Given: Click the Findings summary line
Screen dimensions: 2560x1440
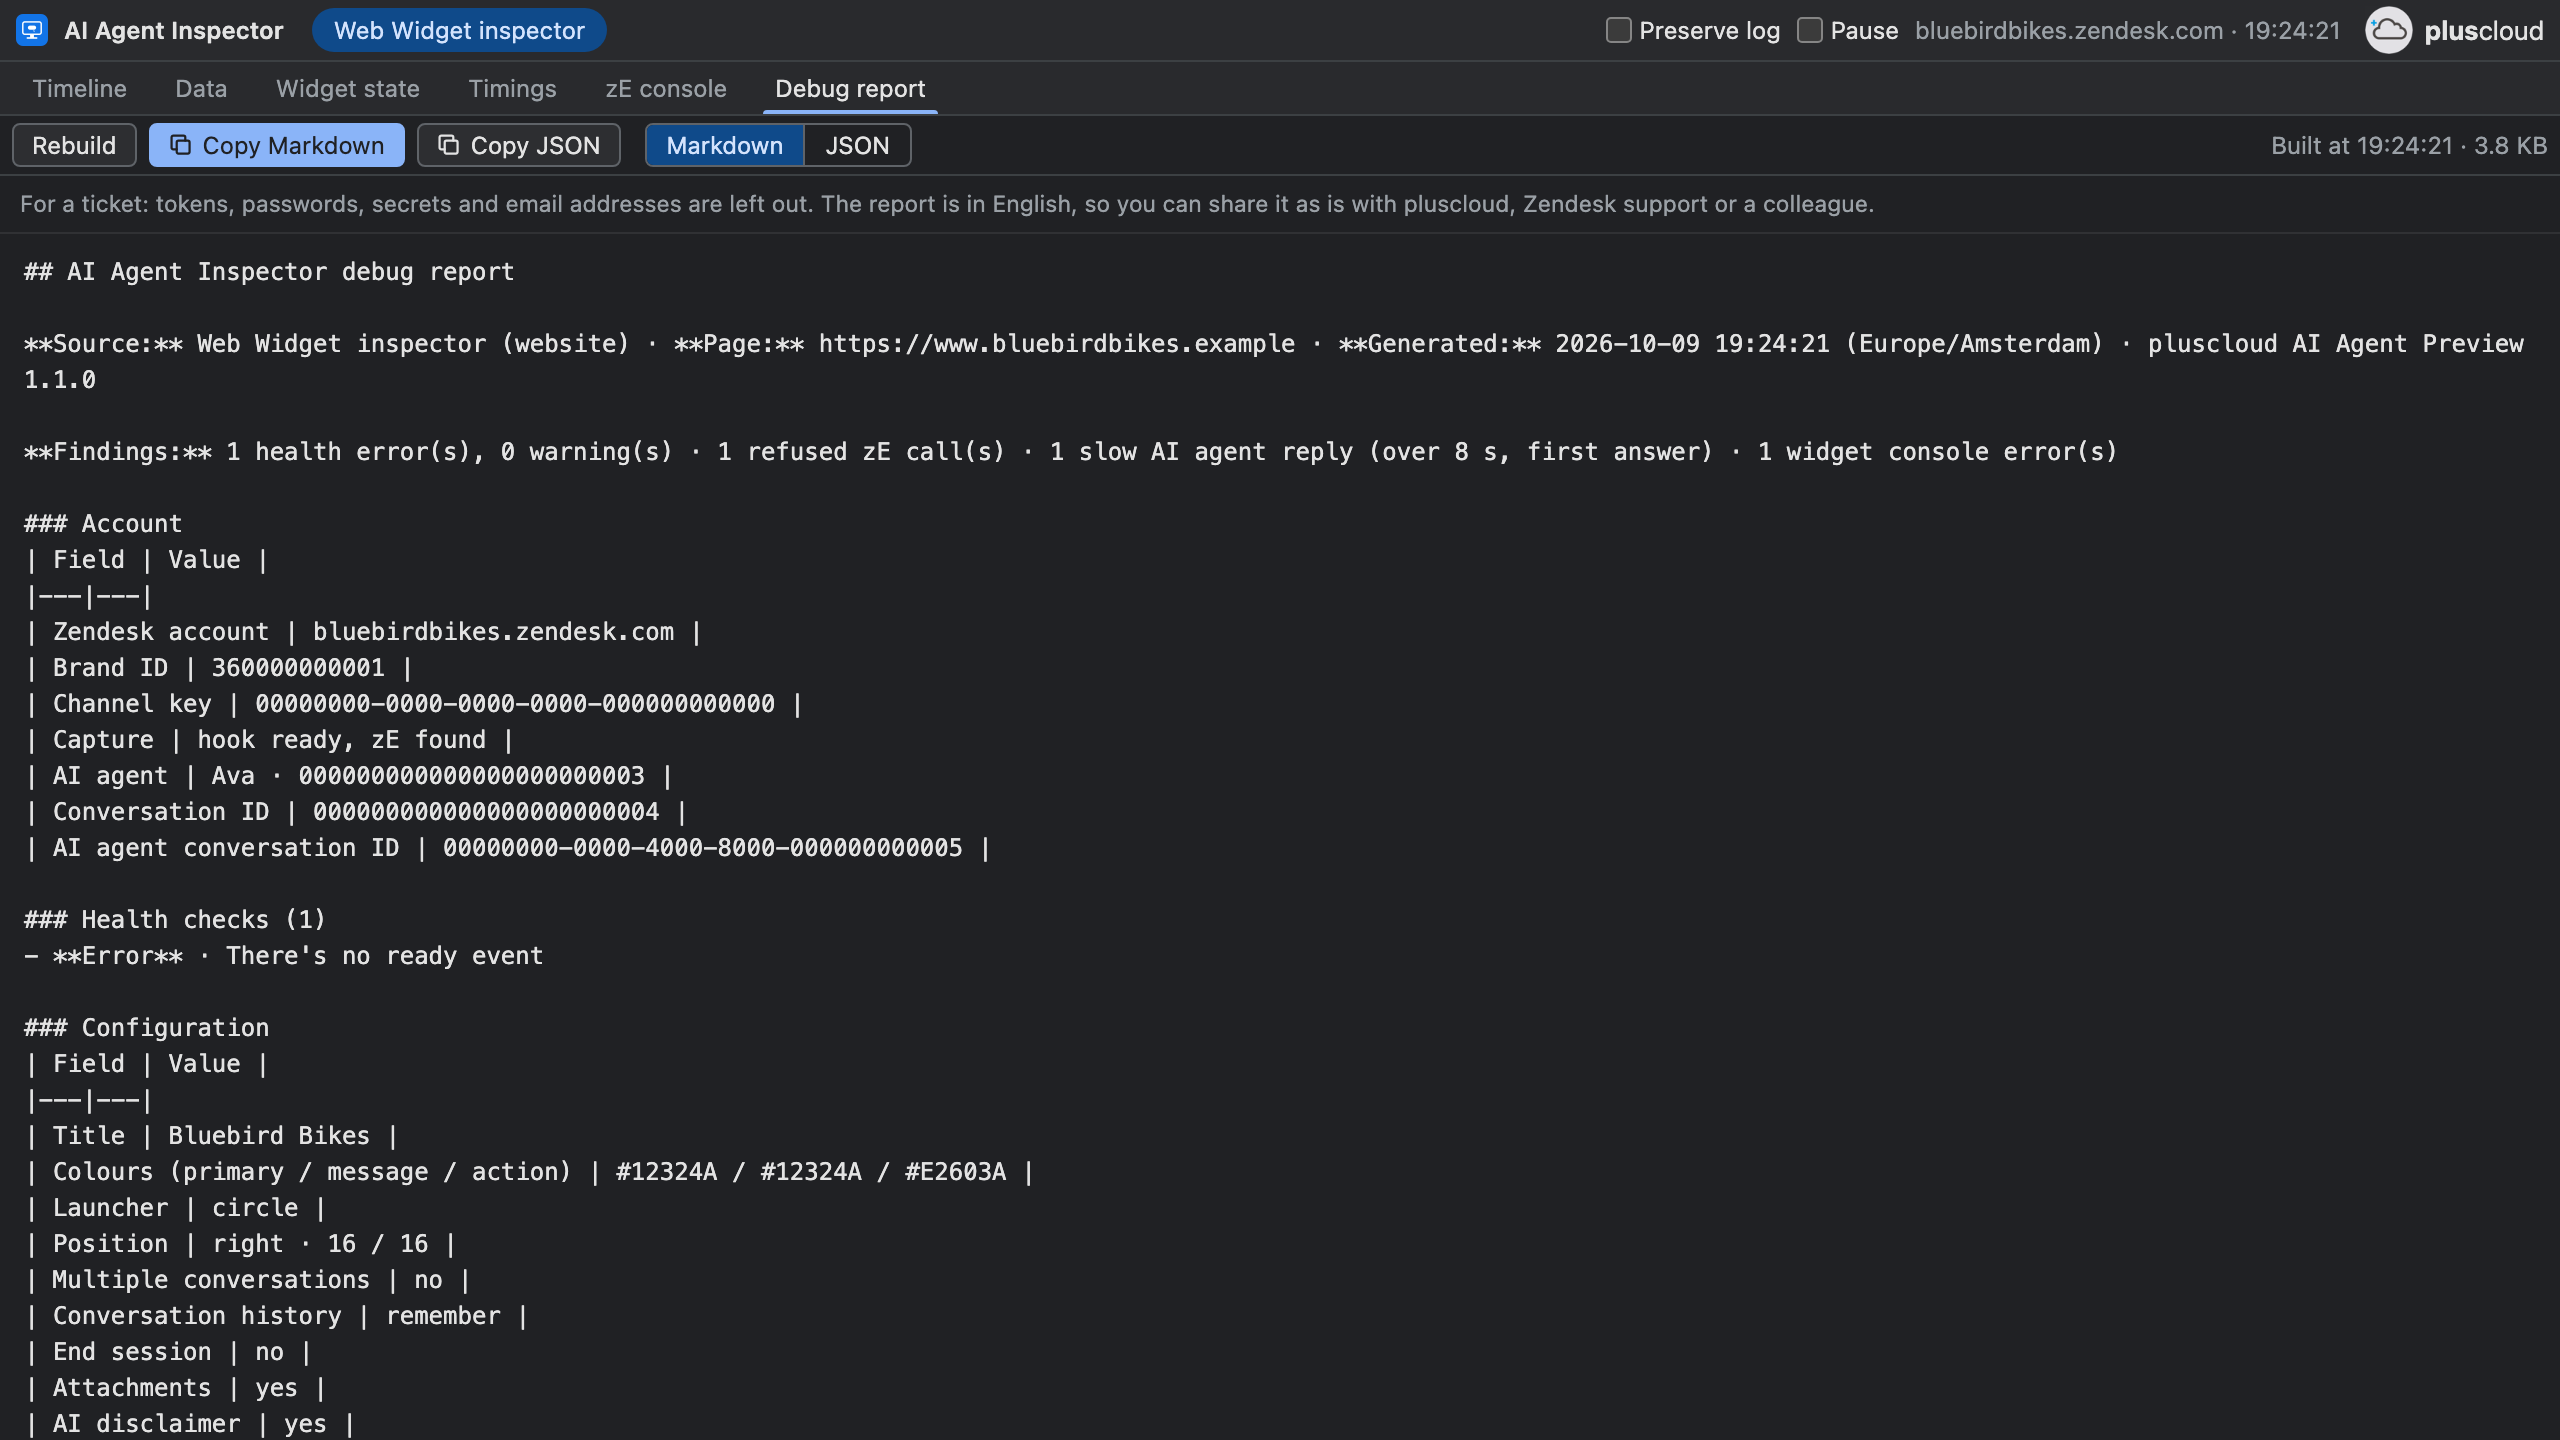Looking at the screenshot, I should click(1070, 452).
